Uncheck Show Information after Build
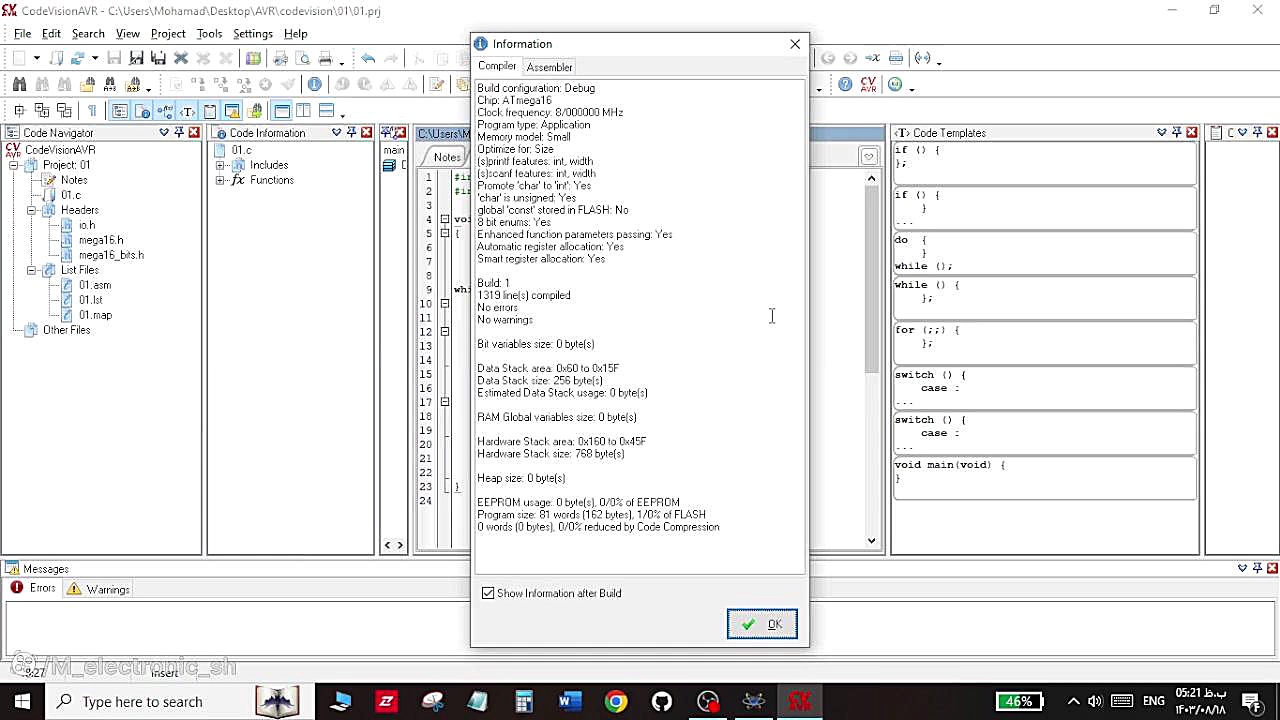 click(x=488, y=593)
